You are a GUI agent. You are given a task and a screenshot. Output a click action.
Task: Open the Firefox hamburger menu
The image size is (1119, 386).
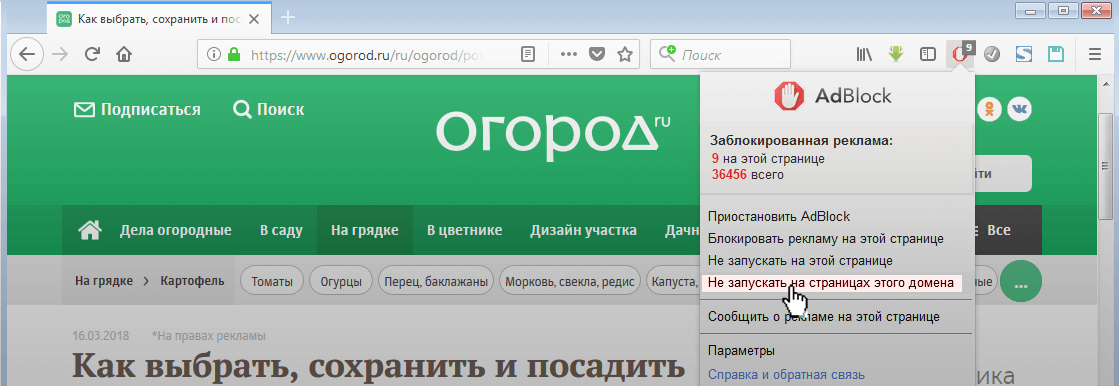[x=1095, y=54]
